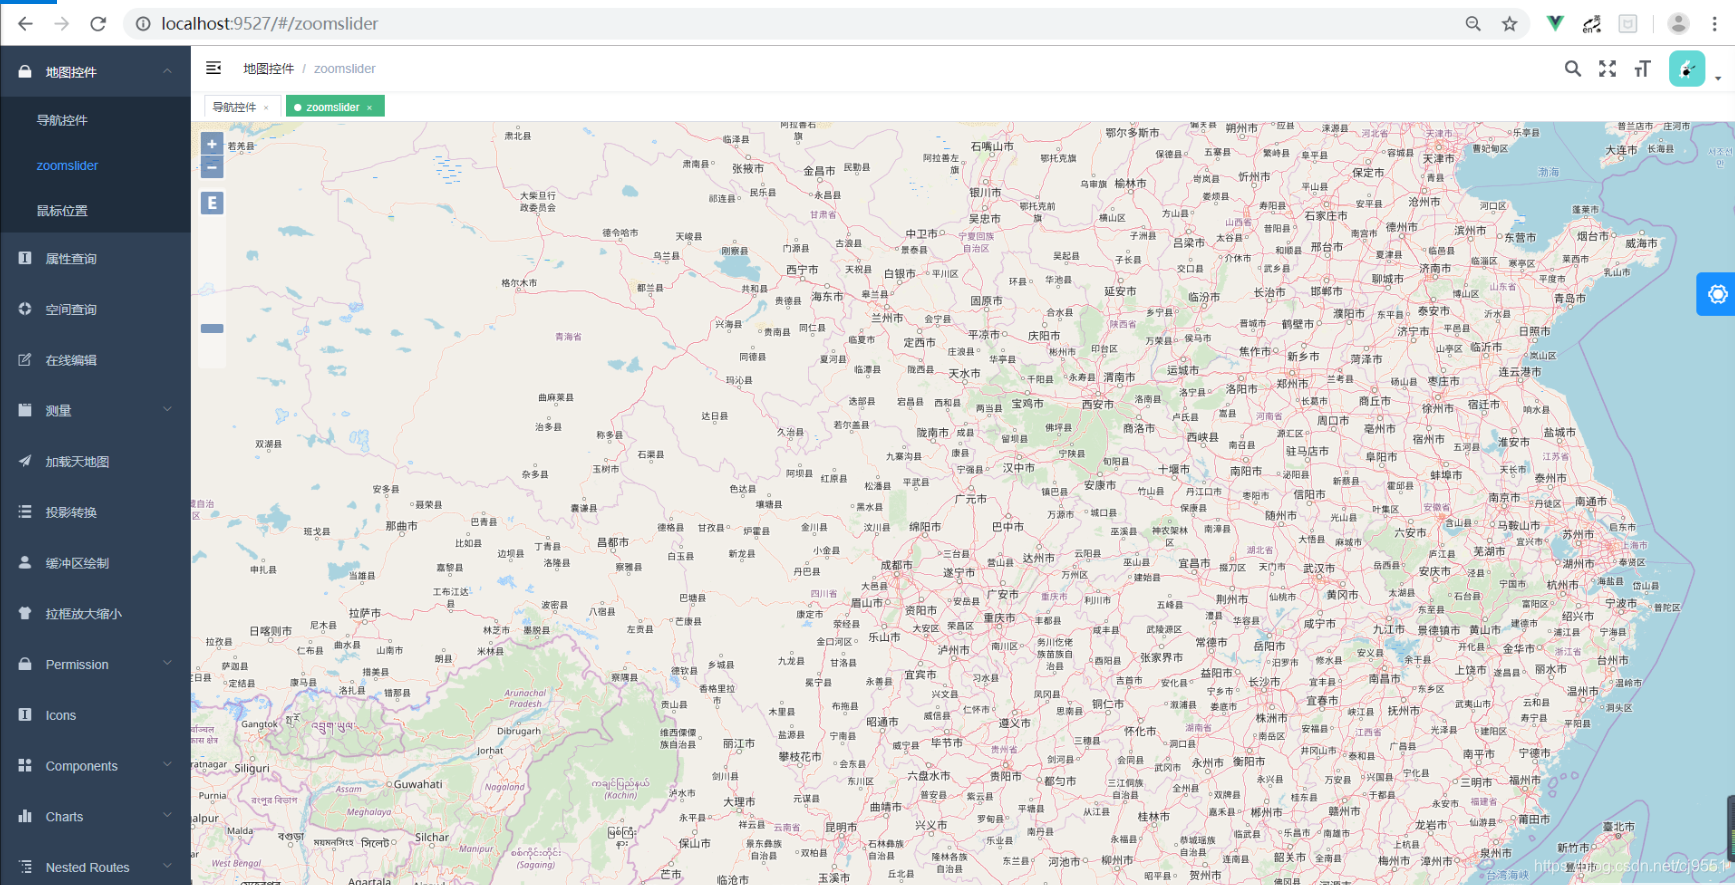Go forward in browser history
The width and height of the screenshot is (1735, 885).
tap(61, 23)
